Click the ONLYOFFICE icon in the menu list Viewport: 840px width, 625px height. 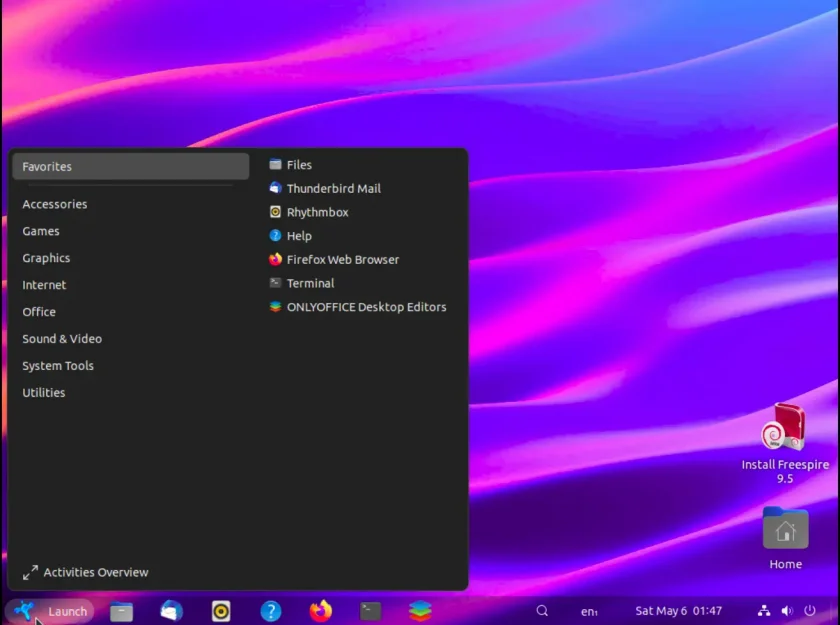tap(275, 307)
